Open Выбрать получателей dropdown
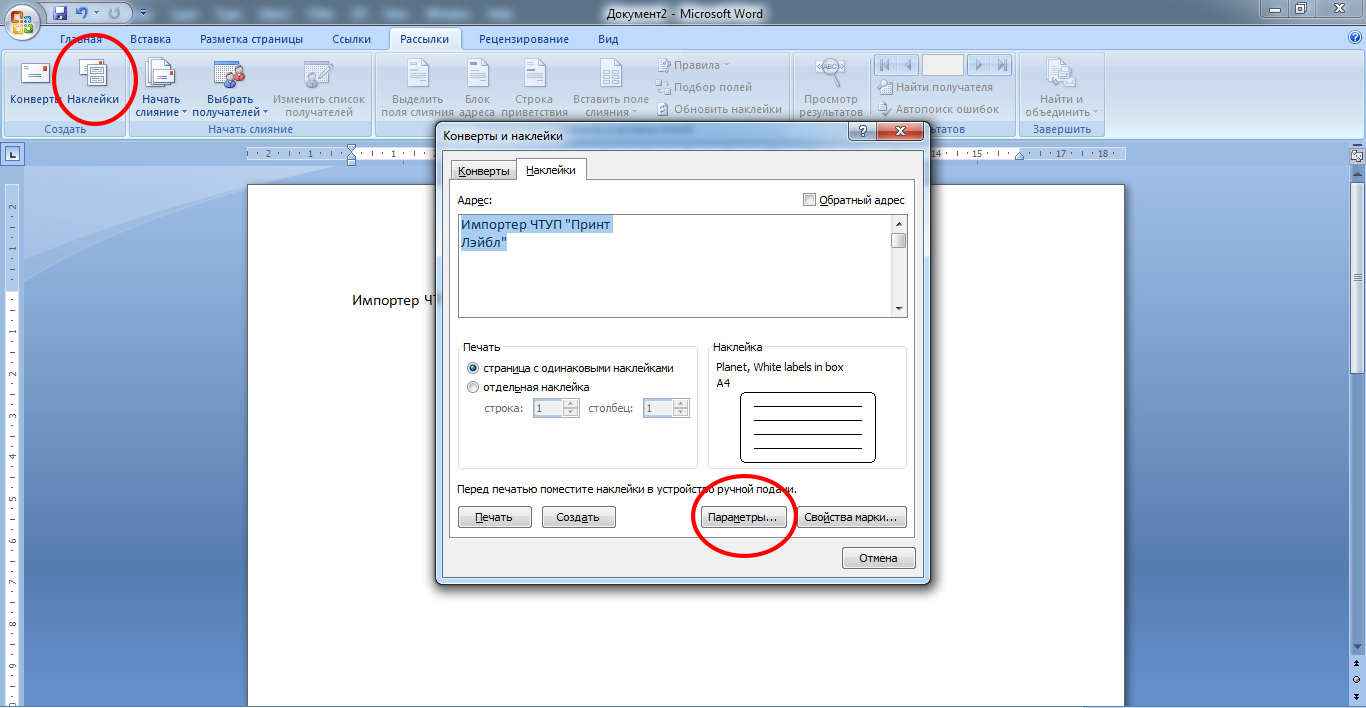The width and height of the screenshot is (1366, 708). (x=230, y=88)
